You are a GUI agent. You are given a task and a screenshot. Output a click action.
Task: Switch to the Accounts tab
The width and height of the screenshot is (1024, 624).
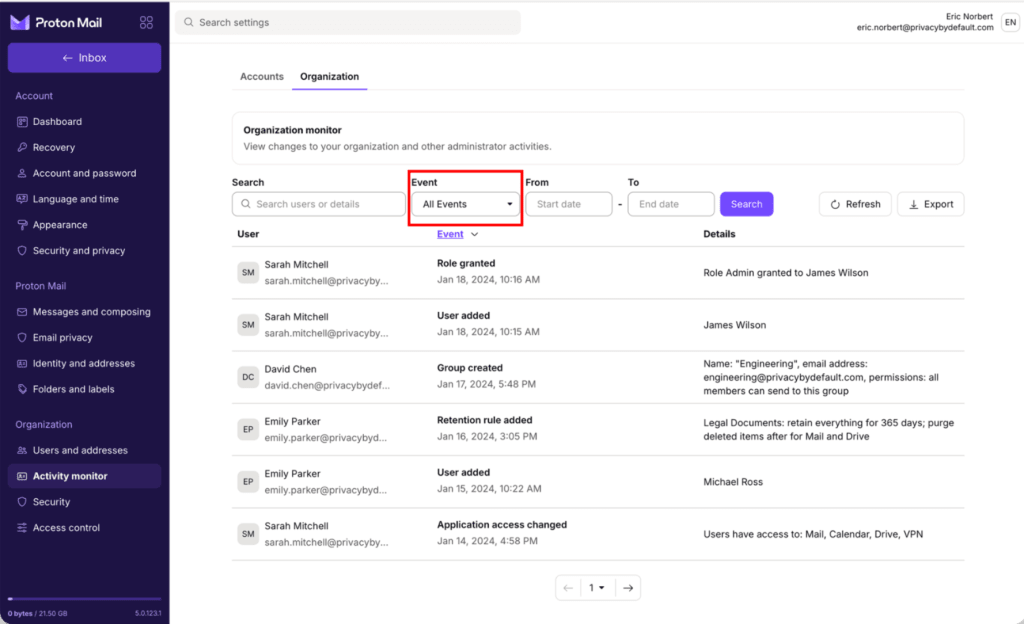[x=262, y=76]
